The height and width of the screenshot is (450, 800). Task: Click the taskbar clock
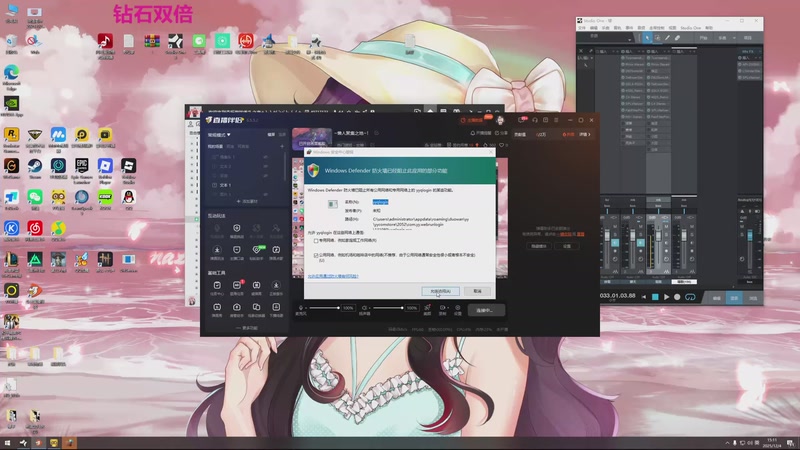pos(772,443)
